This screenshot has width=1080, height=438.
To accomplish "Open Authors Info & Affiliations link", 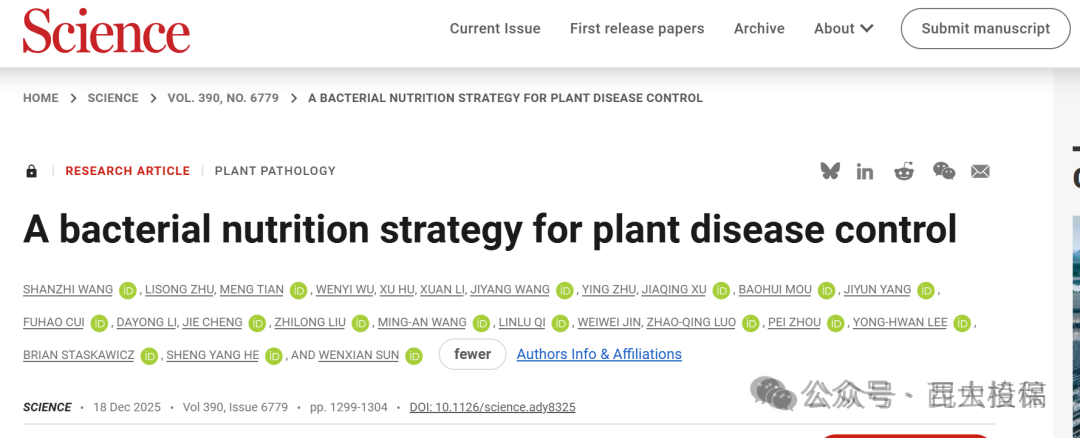I will click(x=599, y=354).
